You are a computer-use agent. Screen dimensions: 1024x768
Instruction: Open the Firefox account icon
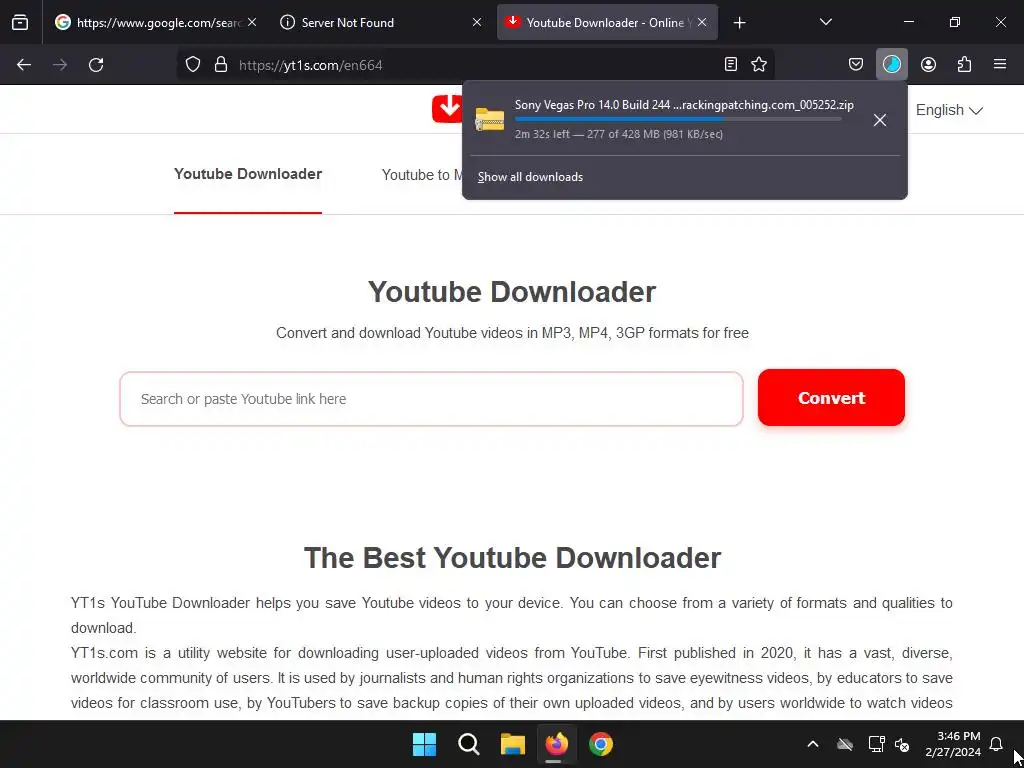tap(928, 65)
